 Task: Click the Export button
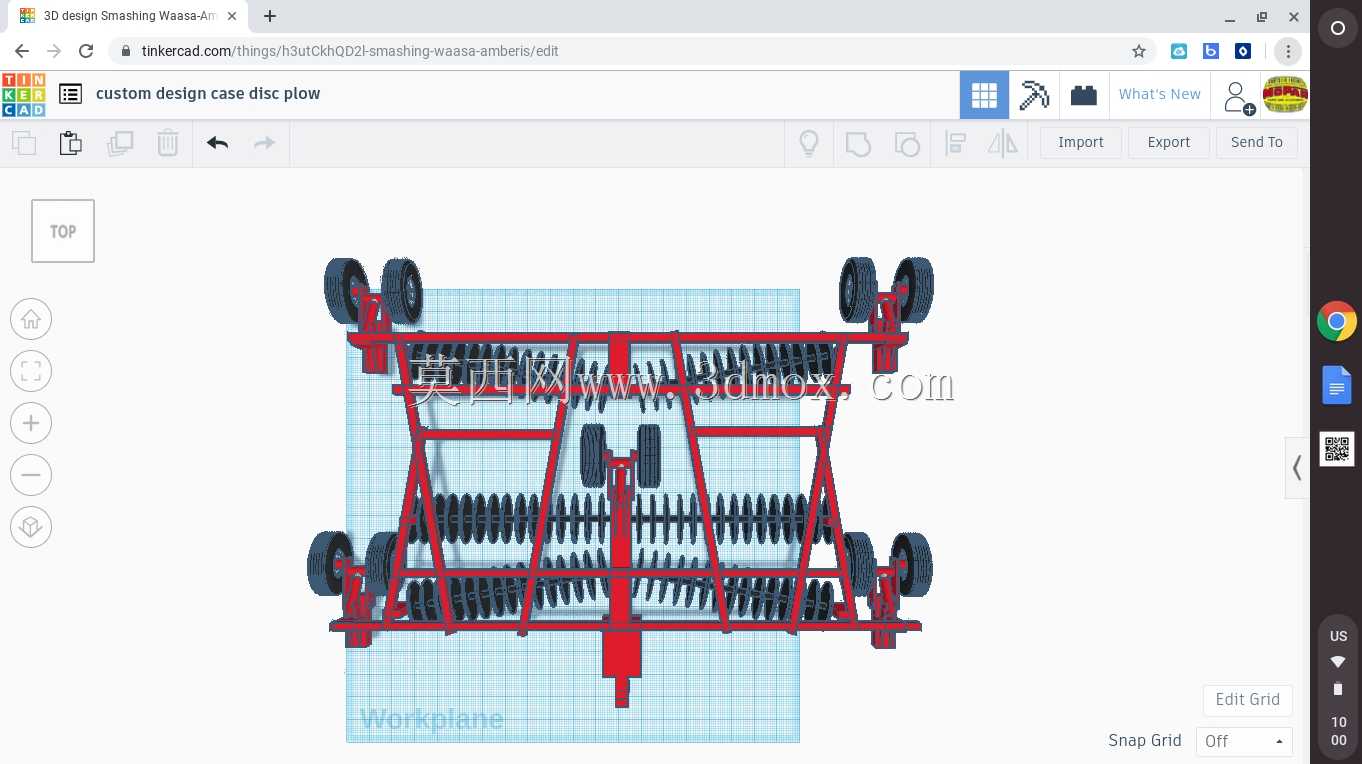1168,142
